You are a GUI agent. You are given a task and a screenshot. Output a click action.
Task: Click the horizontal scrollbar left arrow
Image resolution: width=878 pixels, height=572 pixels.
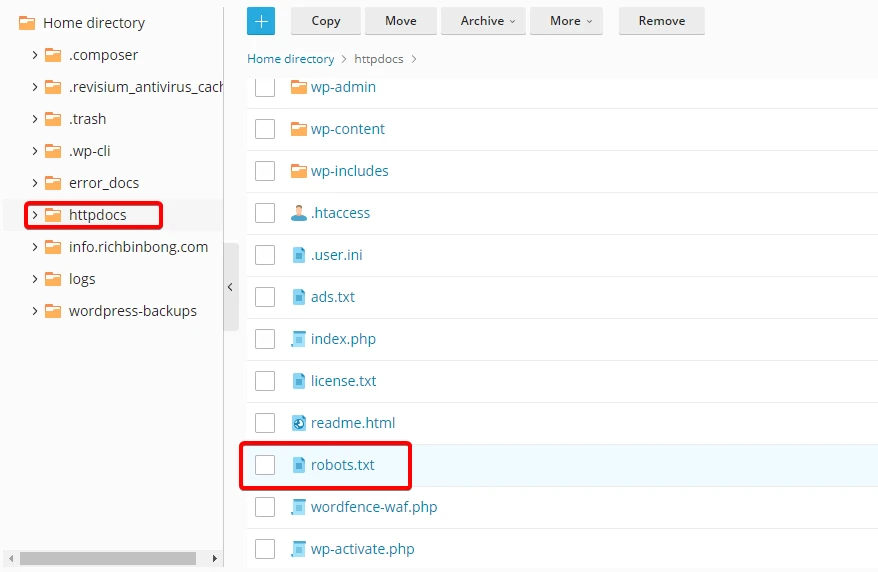coord(11,558)
